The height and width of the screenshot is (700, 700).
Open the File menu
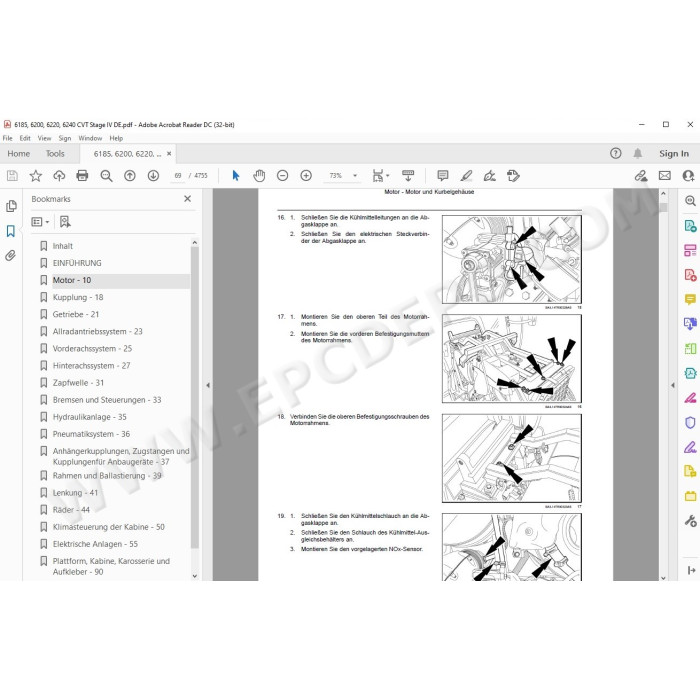[8, 138]
